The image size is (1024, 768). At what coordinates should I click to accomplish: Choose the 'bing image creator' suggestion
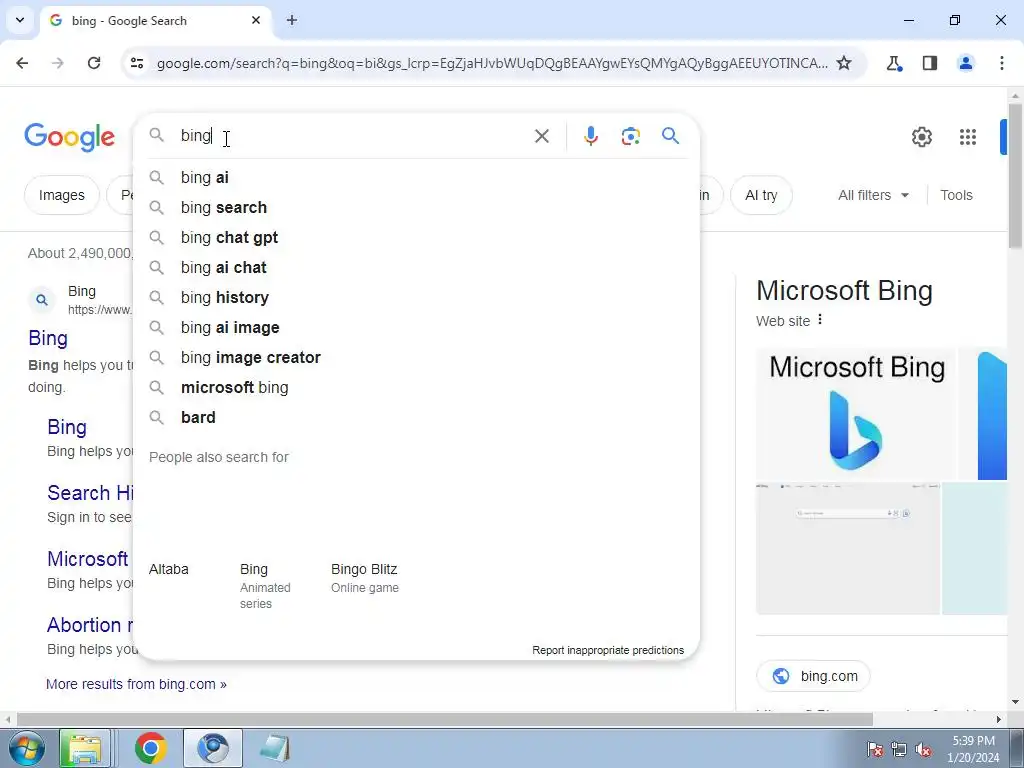click(416, 357)
